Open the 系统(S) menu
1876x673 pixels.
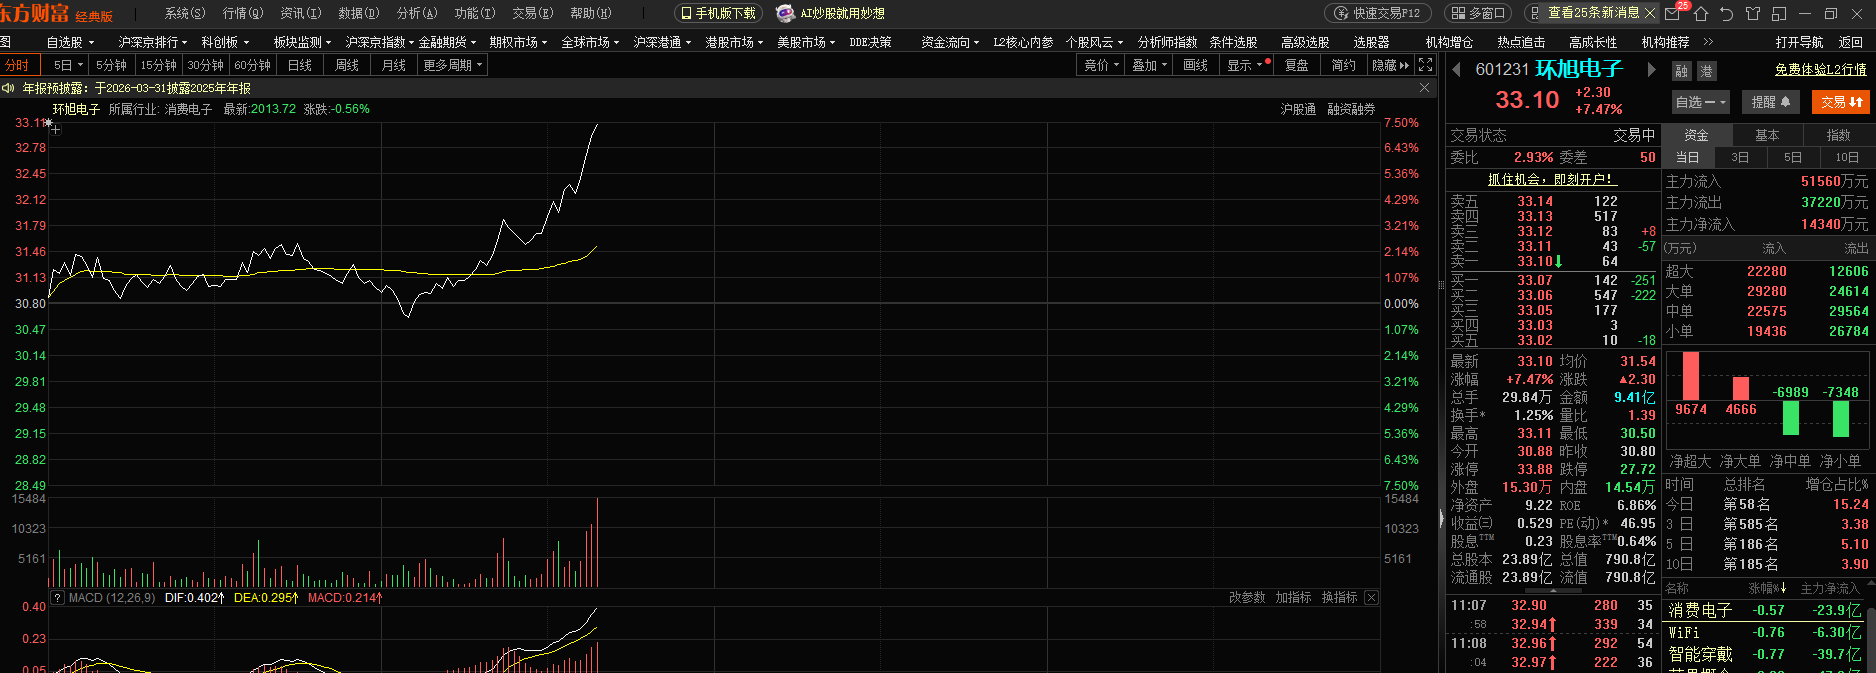coord(185,13)
